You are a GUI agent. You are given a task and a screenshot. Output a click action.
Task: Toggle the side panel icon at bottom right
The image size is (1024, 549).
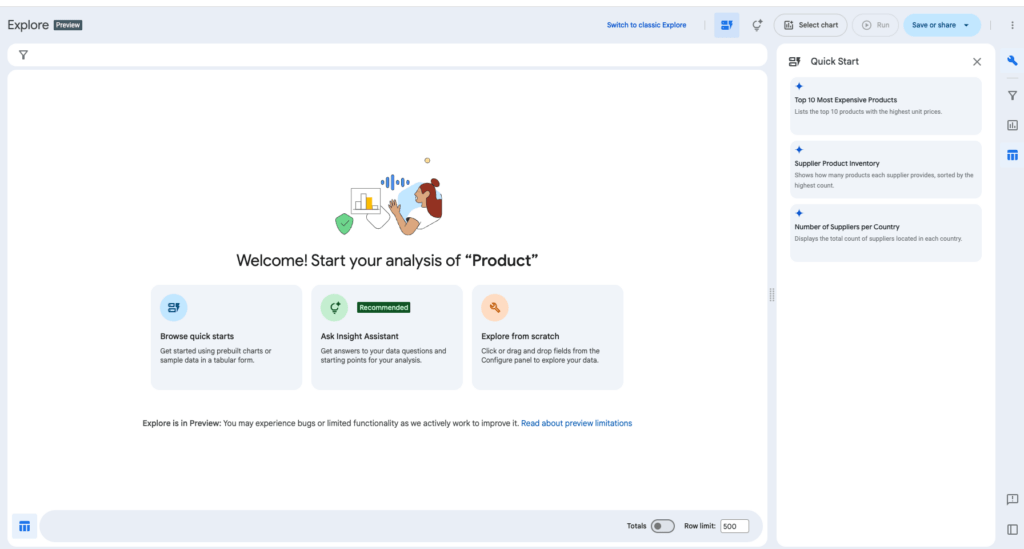(x=1012, y=529)
